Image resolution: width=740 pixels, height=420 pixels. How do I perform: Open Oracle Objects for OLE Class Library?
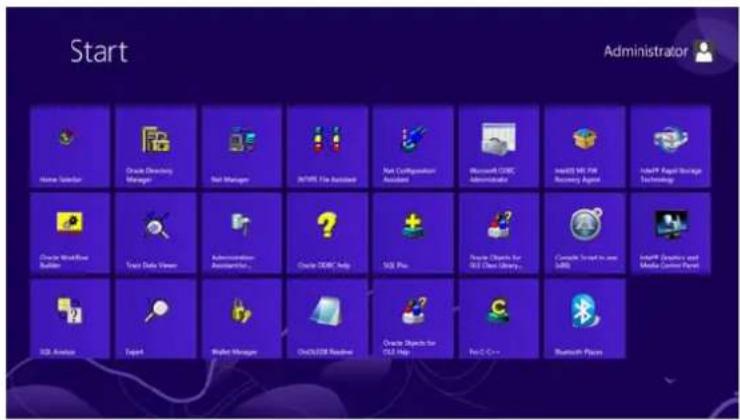pos(499,233)
